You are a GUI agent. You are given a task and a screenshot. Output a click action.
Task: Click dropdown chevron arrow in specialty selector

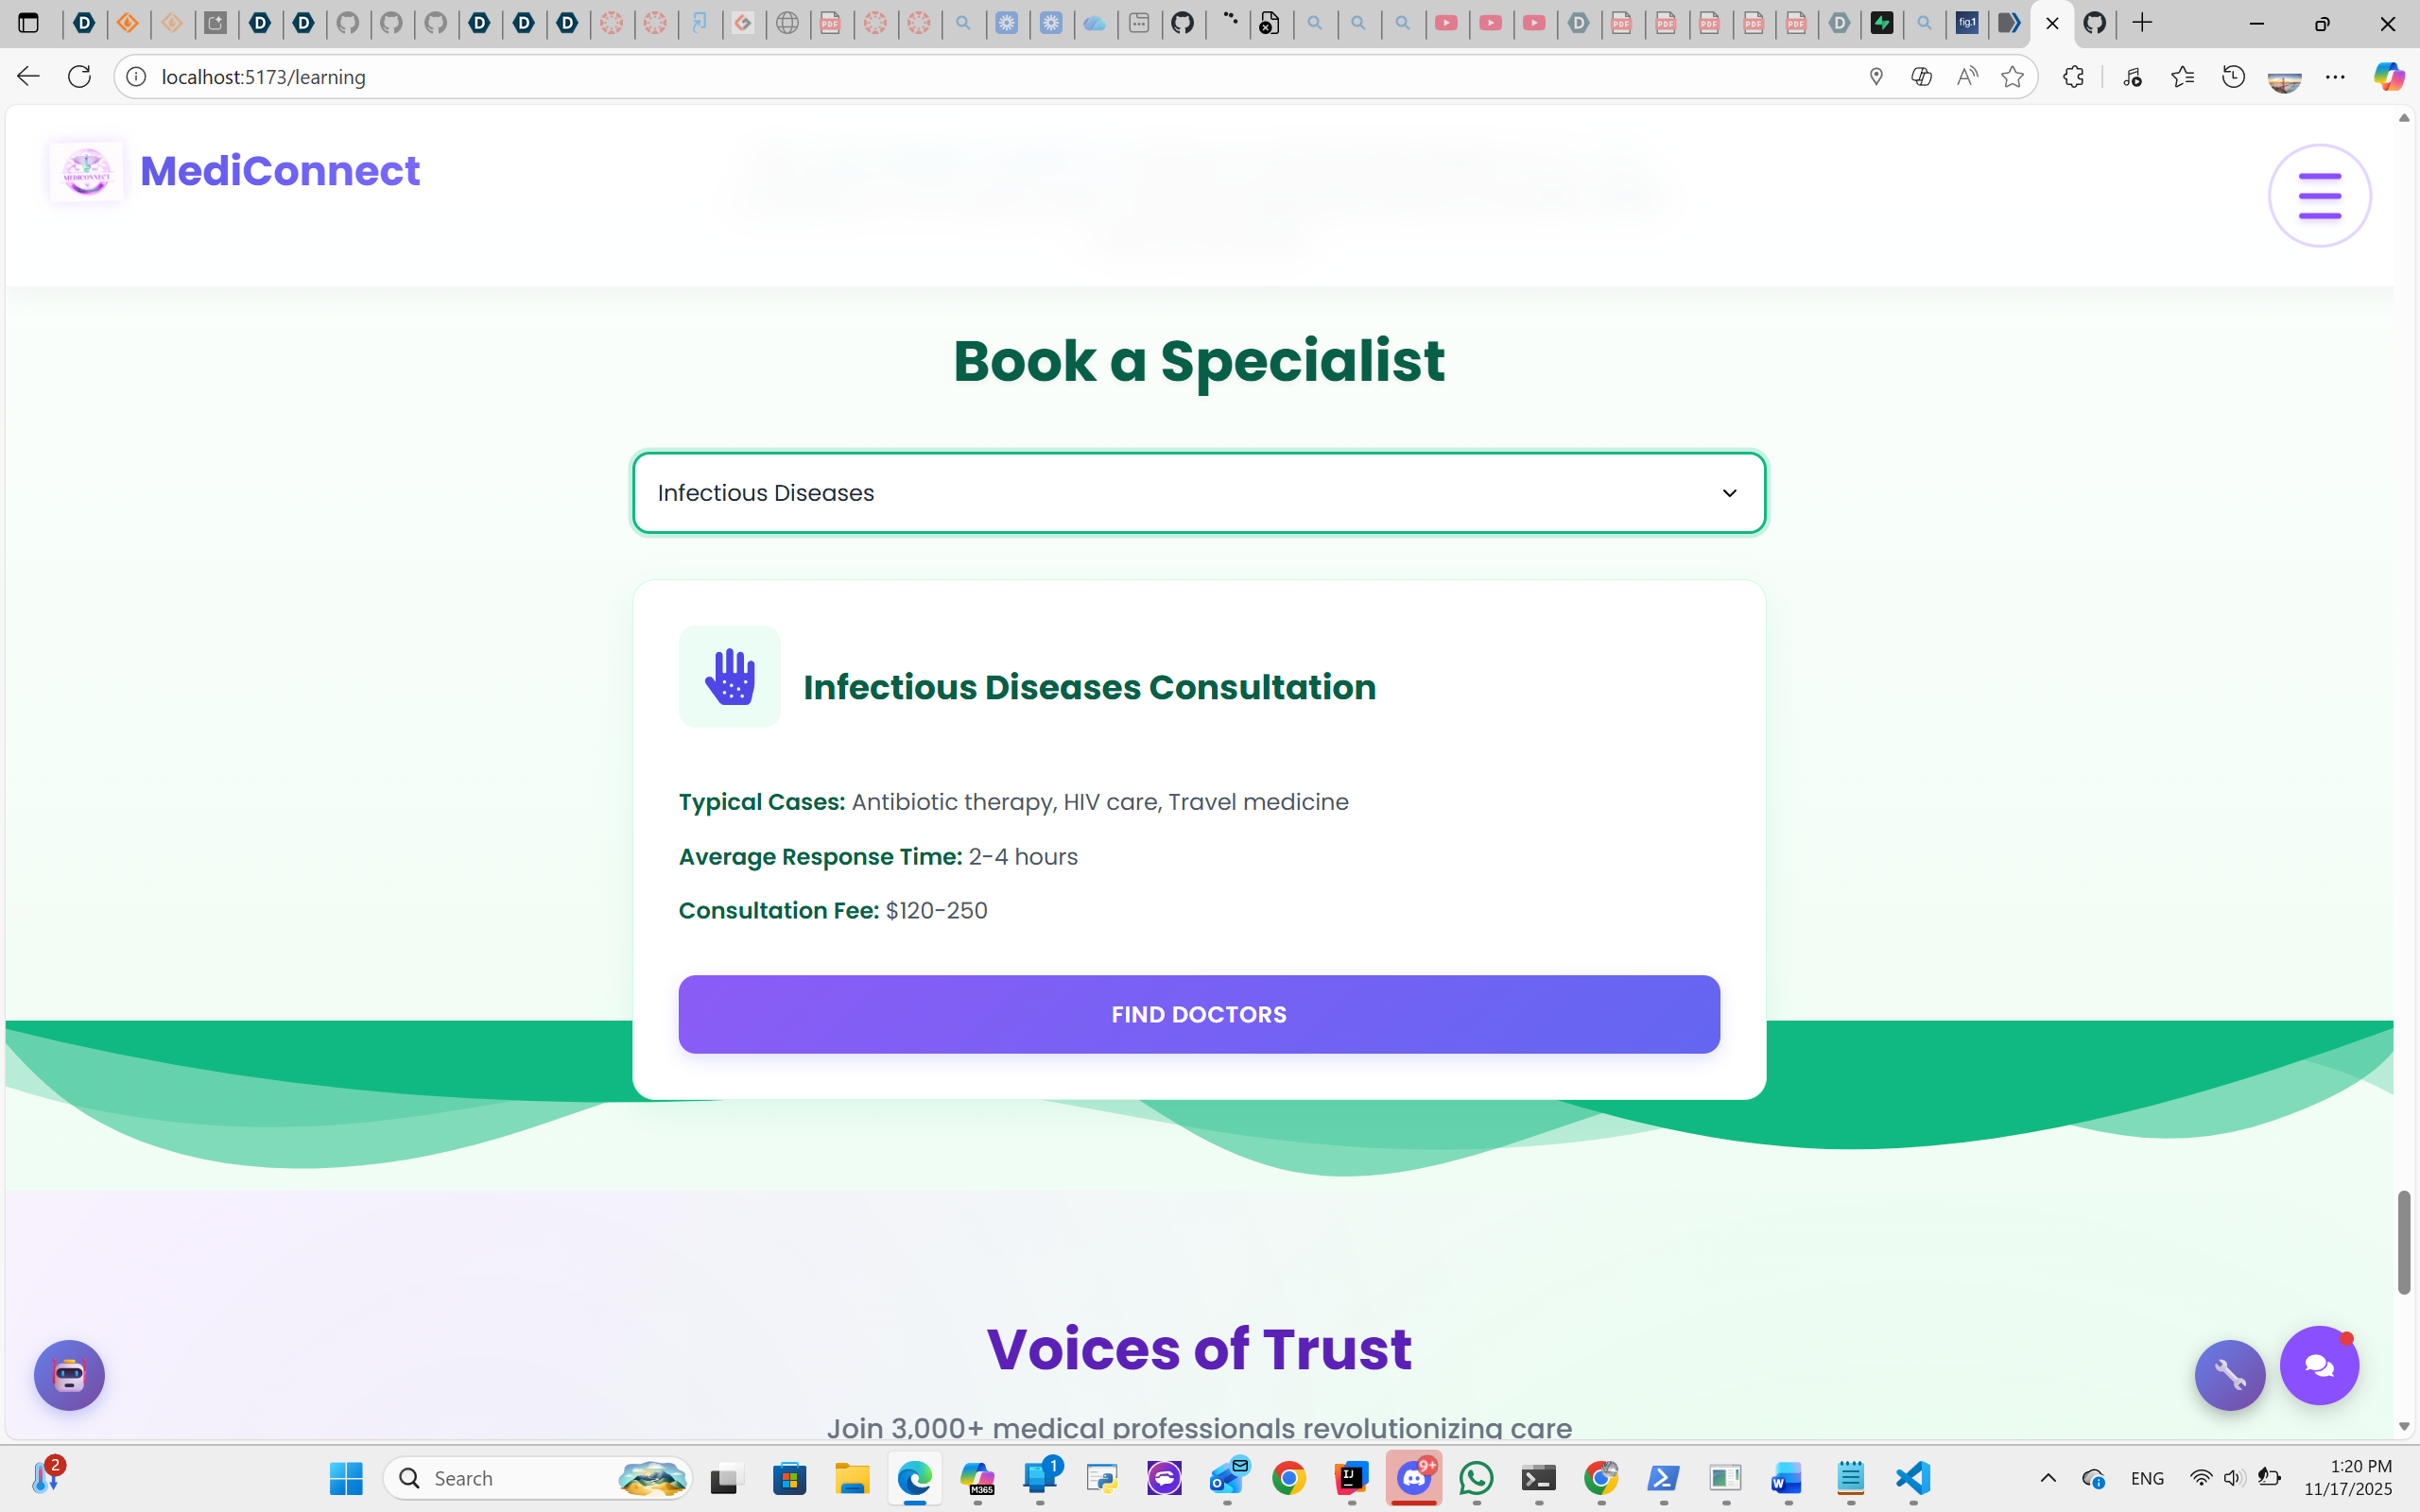pos(1729,493)
